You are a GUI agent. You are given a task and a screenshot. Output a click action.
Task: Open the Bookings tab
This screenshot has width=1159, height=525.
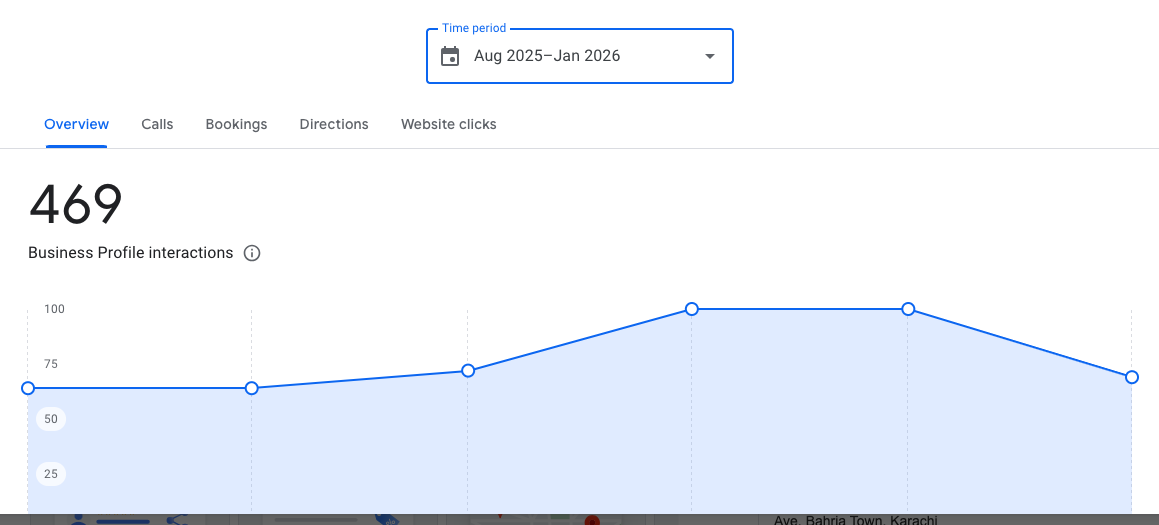tap(236, 124)
